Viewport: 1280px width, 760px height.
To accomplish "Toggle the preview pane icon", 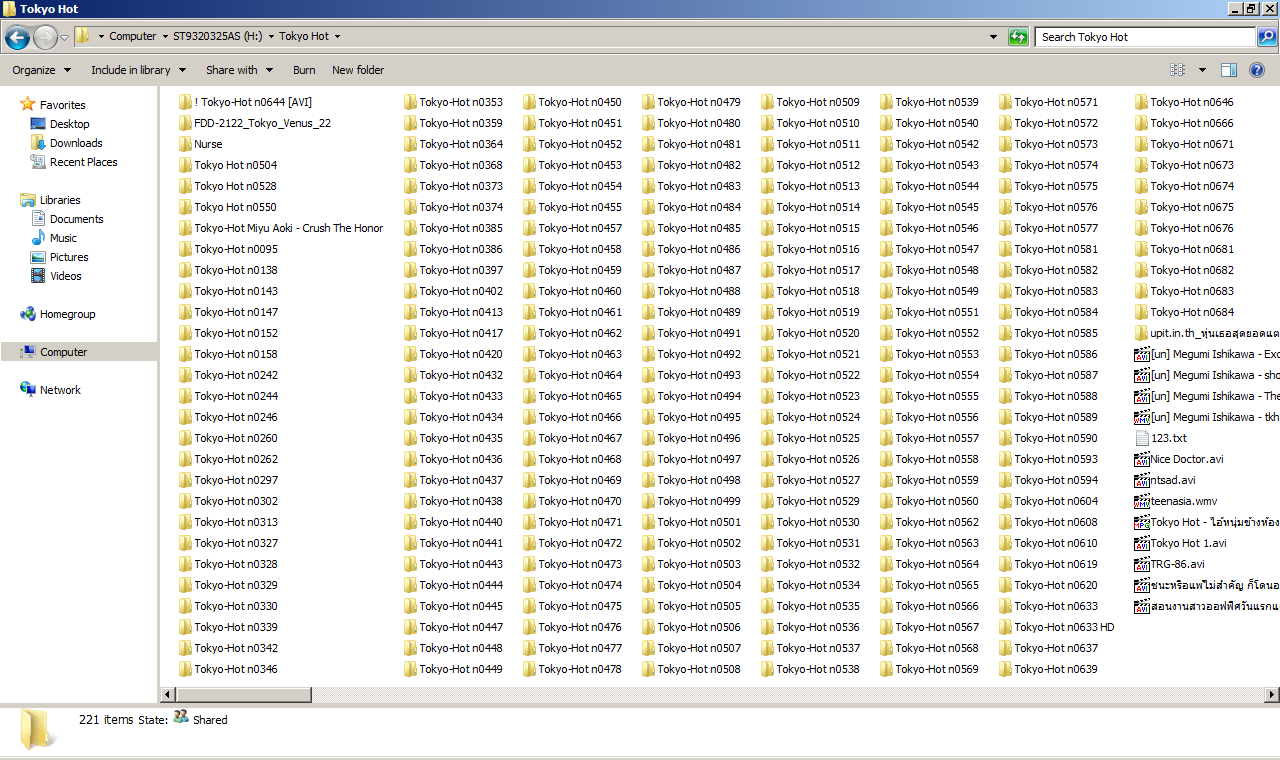I will [1229, 70].
